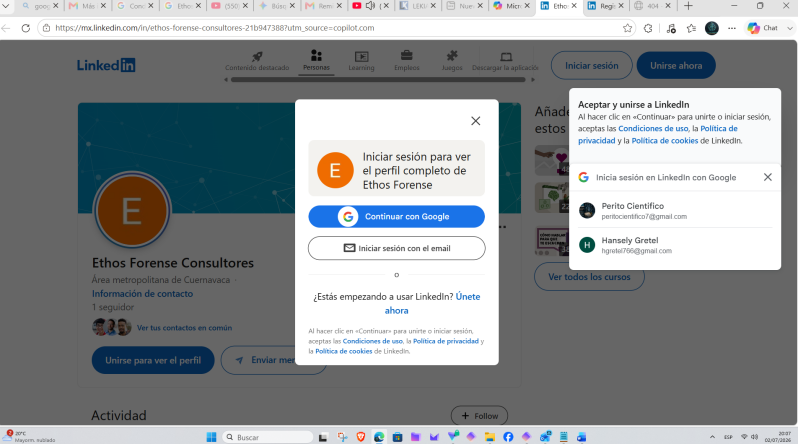Show hidden system tray icons chevron
The width and height of the screenshot is (798, 444).
(712, 437)
